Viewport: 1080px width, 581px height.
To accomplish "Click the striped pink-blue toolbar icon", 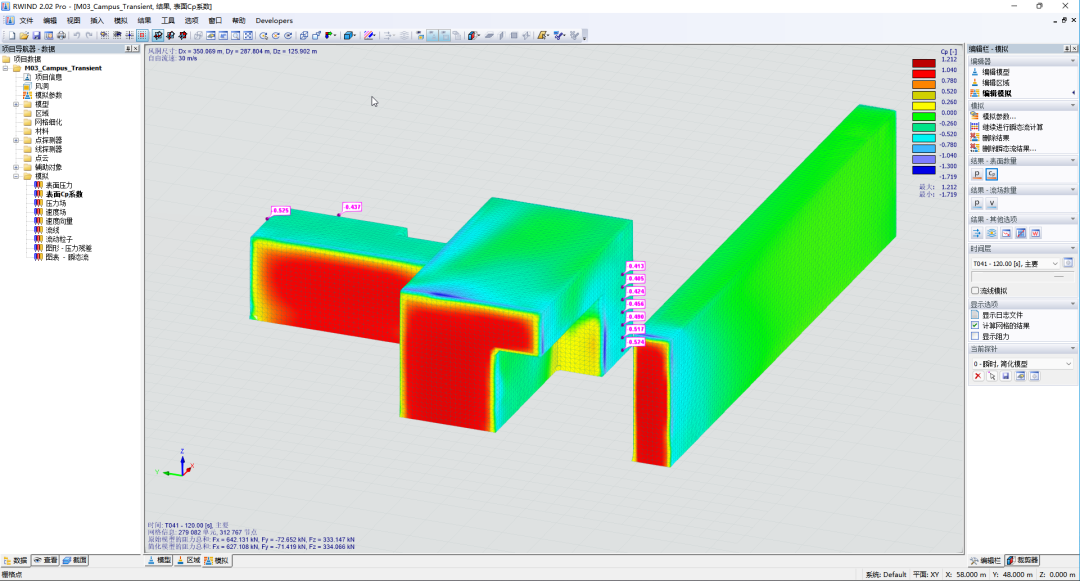I will (x=369, y=35).
